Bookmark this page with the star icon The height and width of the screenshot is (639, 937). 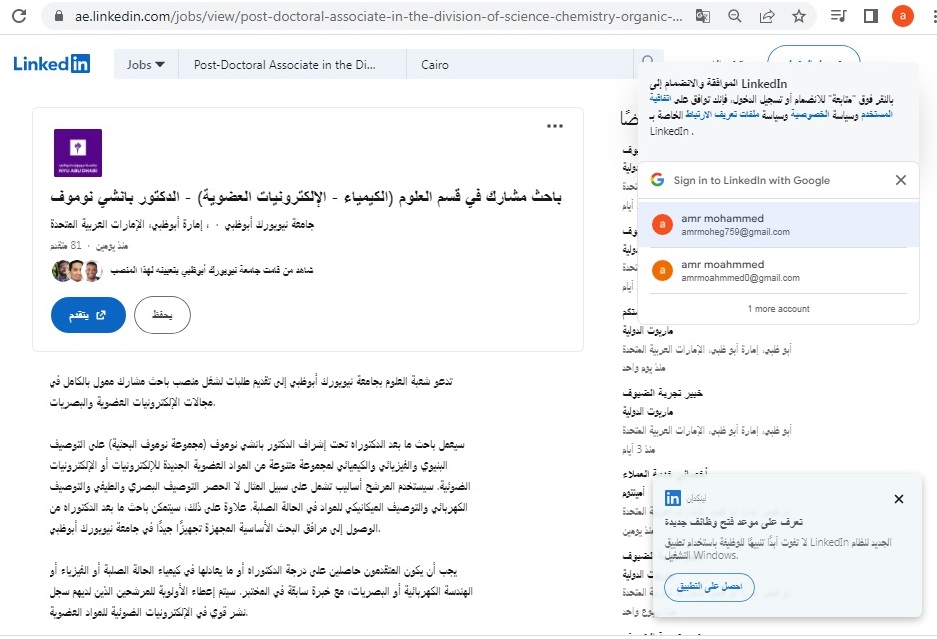coord(798,16)
